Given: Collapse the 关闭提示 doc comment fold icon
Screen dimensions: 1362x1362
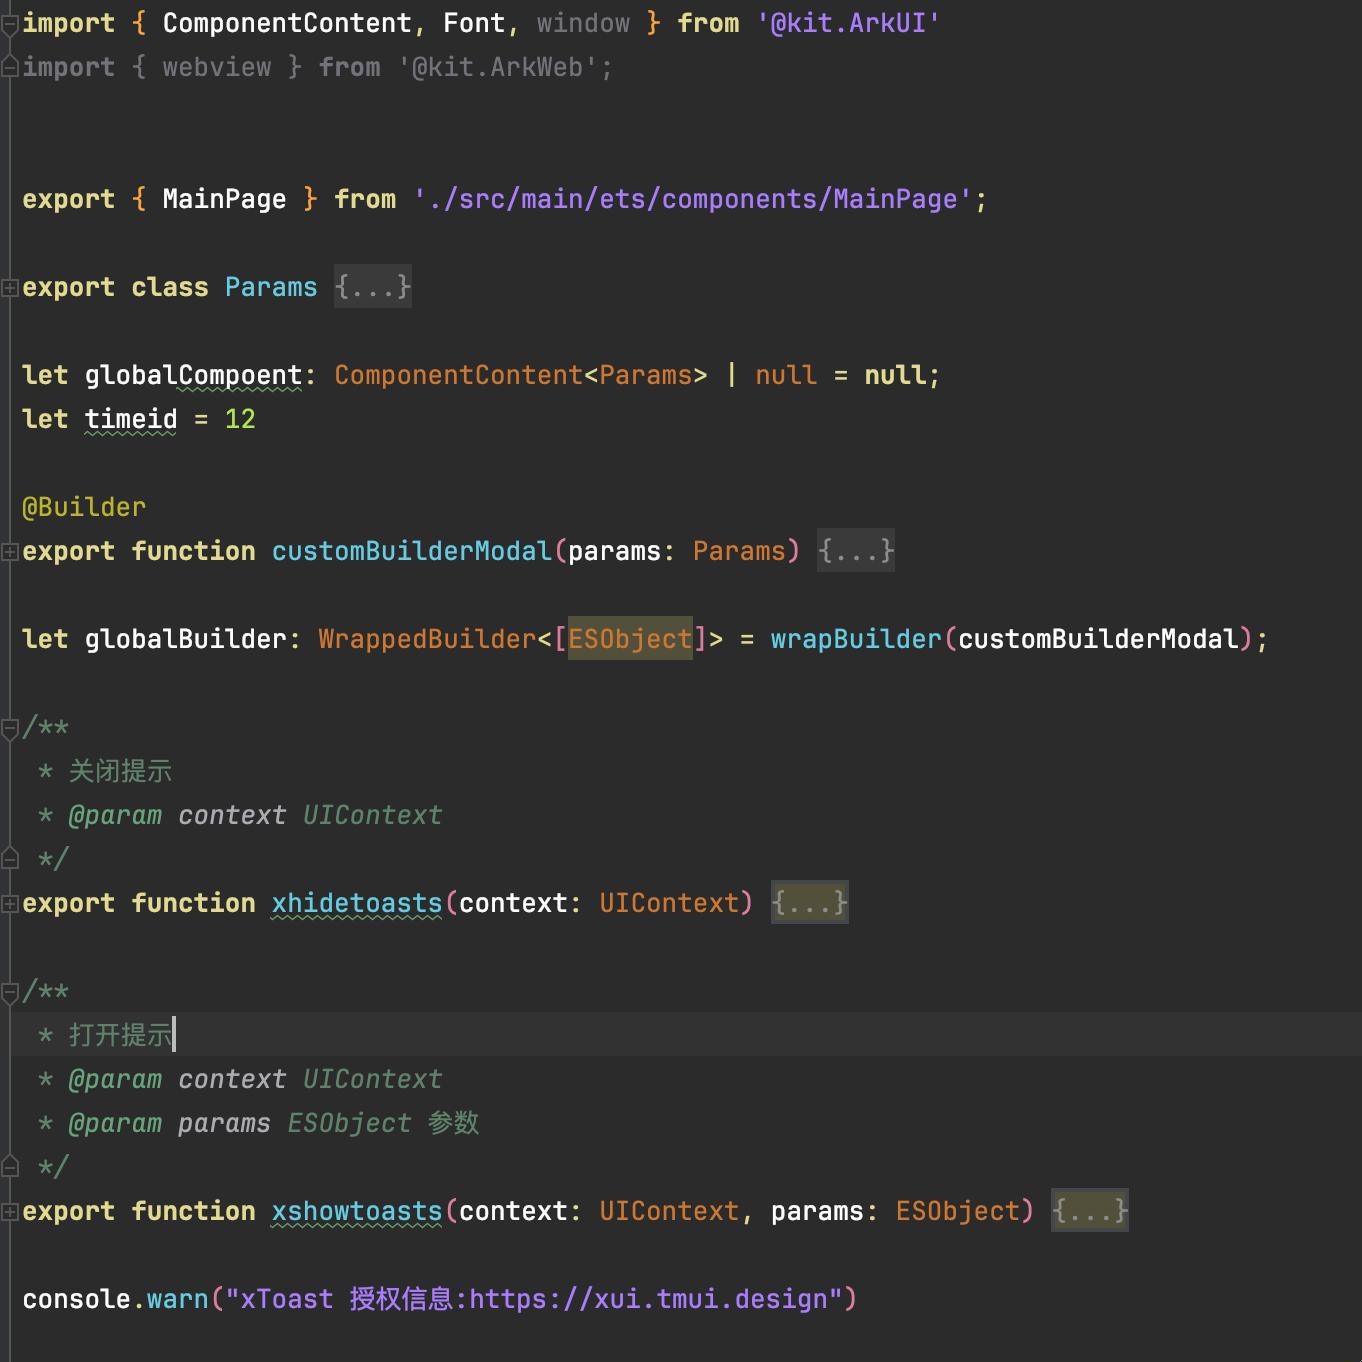Looking at the screenshot, I should click(x=9, y=728).
